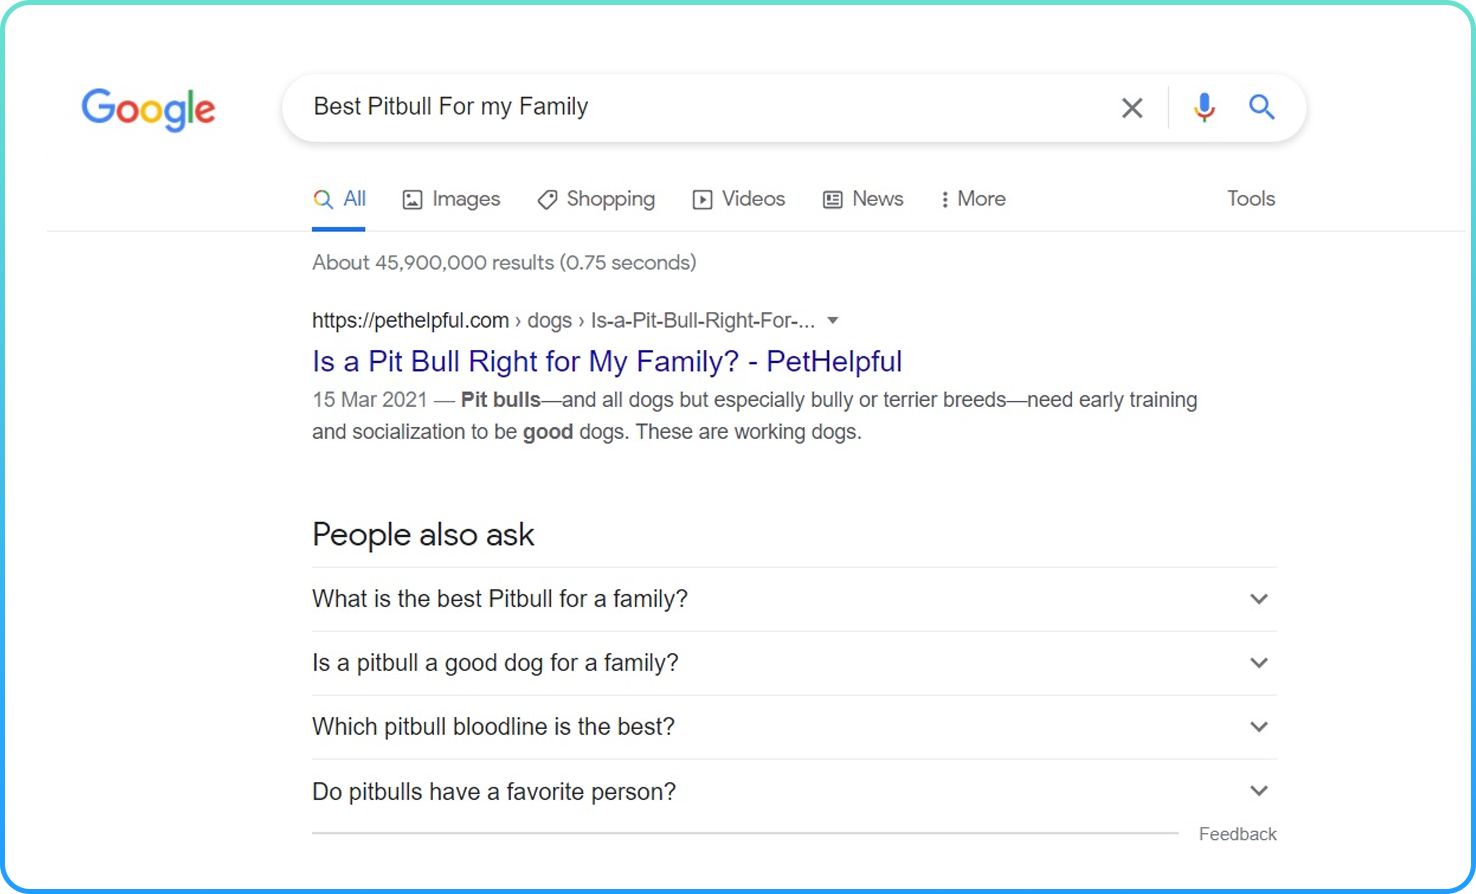Screen dimensions: 1476x894
Task: Expand "Which pitbull bloodline is the best?"
Action: [1258, 727]
